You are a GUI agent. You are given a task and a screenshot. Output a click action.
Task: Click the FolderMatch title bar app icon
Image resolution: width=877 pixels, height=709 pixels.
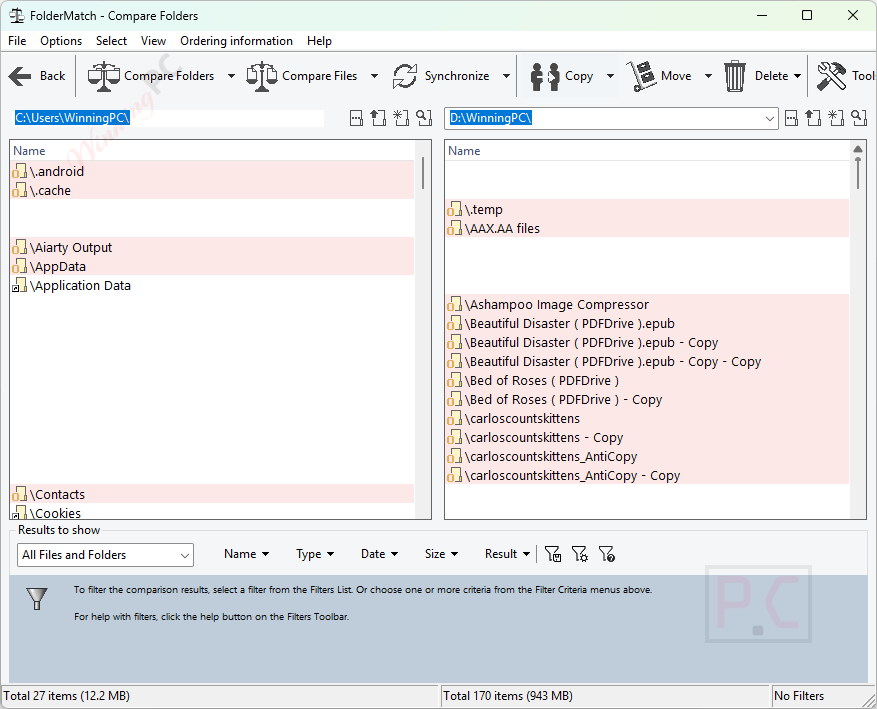(17, 16)
